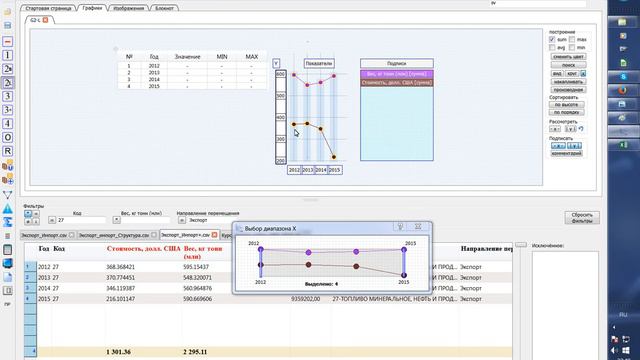This screenshot has height=360, width=640.
Task: Click the blue warning triangle icon
Action: point(7,209)
